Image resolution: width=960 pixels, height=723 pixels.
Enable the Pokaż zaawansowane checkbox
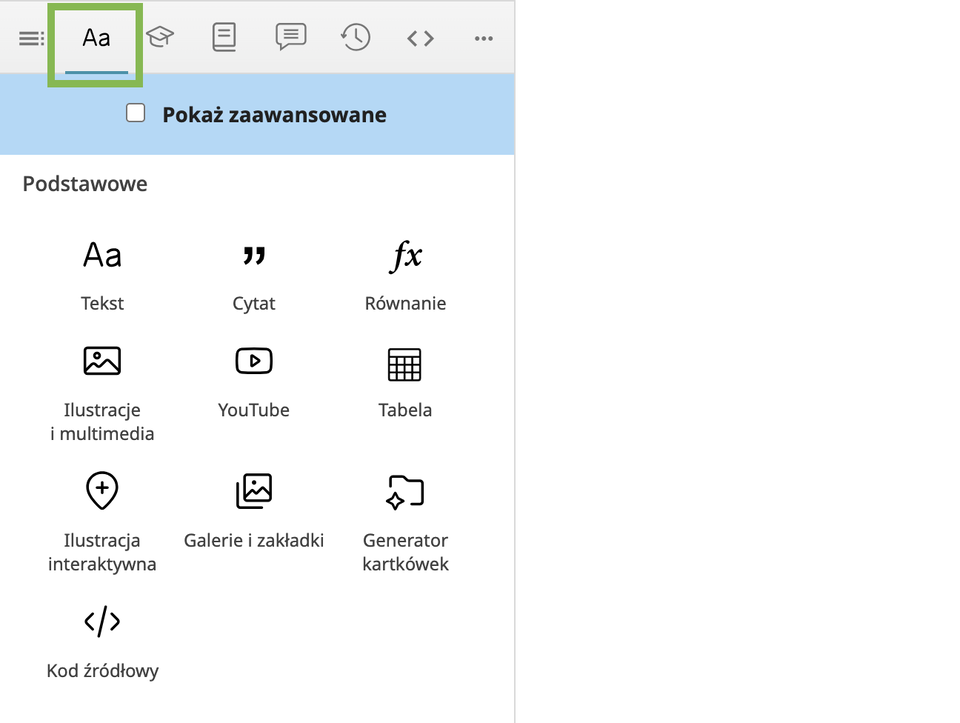pos(136,113)
